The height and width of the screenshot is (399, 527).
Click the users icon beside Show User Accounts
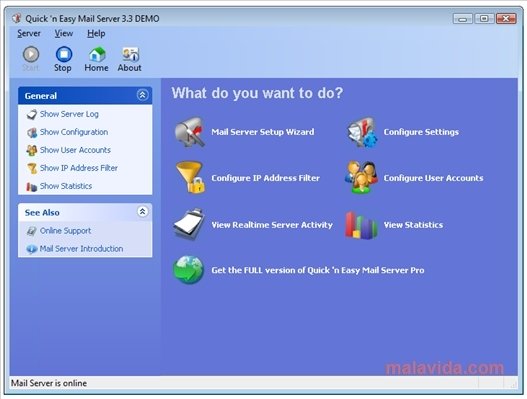[x=32, y=150]
